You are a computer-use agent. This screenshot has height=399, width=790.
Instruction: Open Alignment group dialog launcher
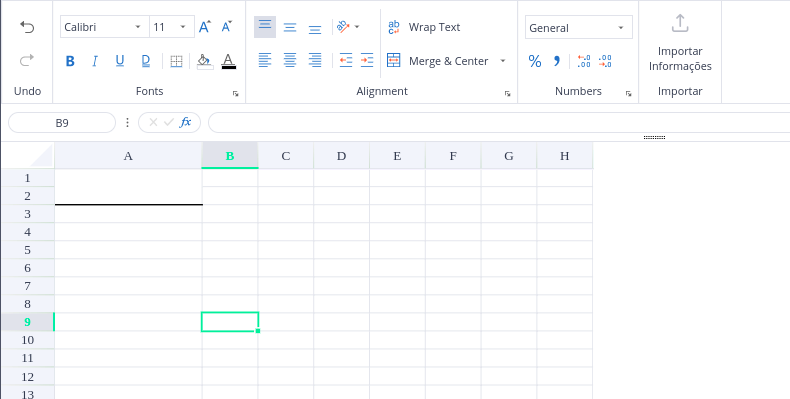[x=507, y=94]
